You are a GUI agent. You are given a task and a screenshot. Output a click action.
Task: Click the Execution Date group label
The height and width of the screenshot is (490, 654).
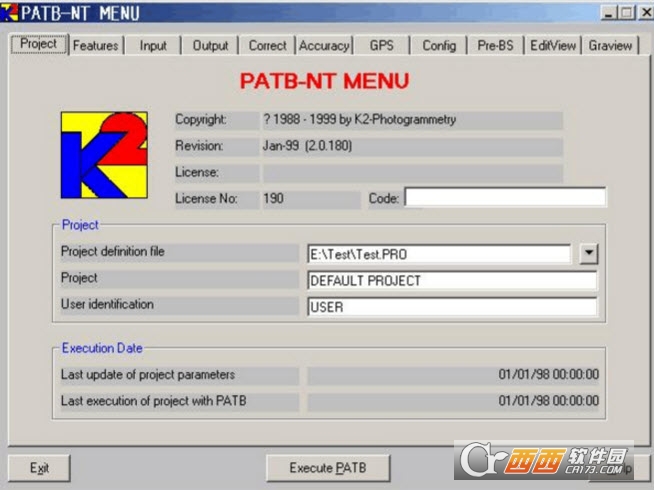click(102, 348)
